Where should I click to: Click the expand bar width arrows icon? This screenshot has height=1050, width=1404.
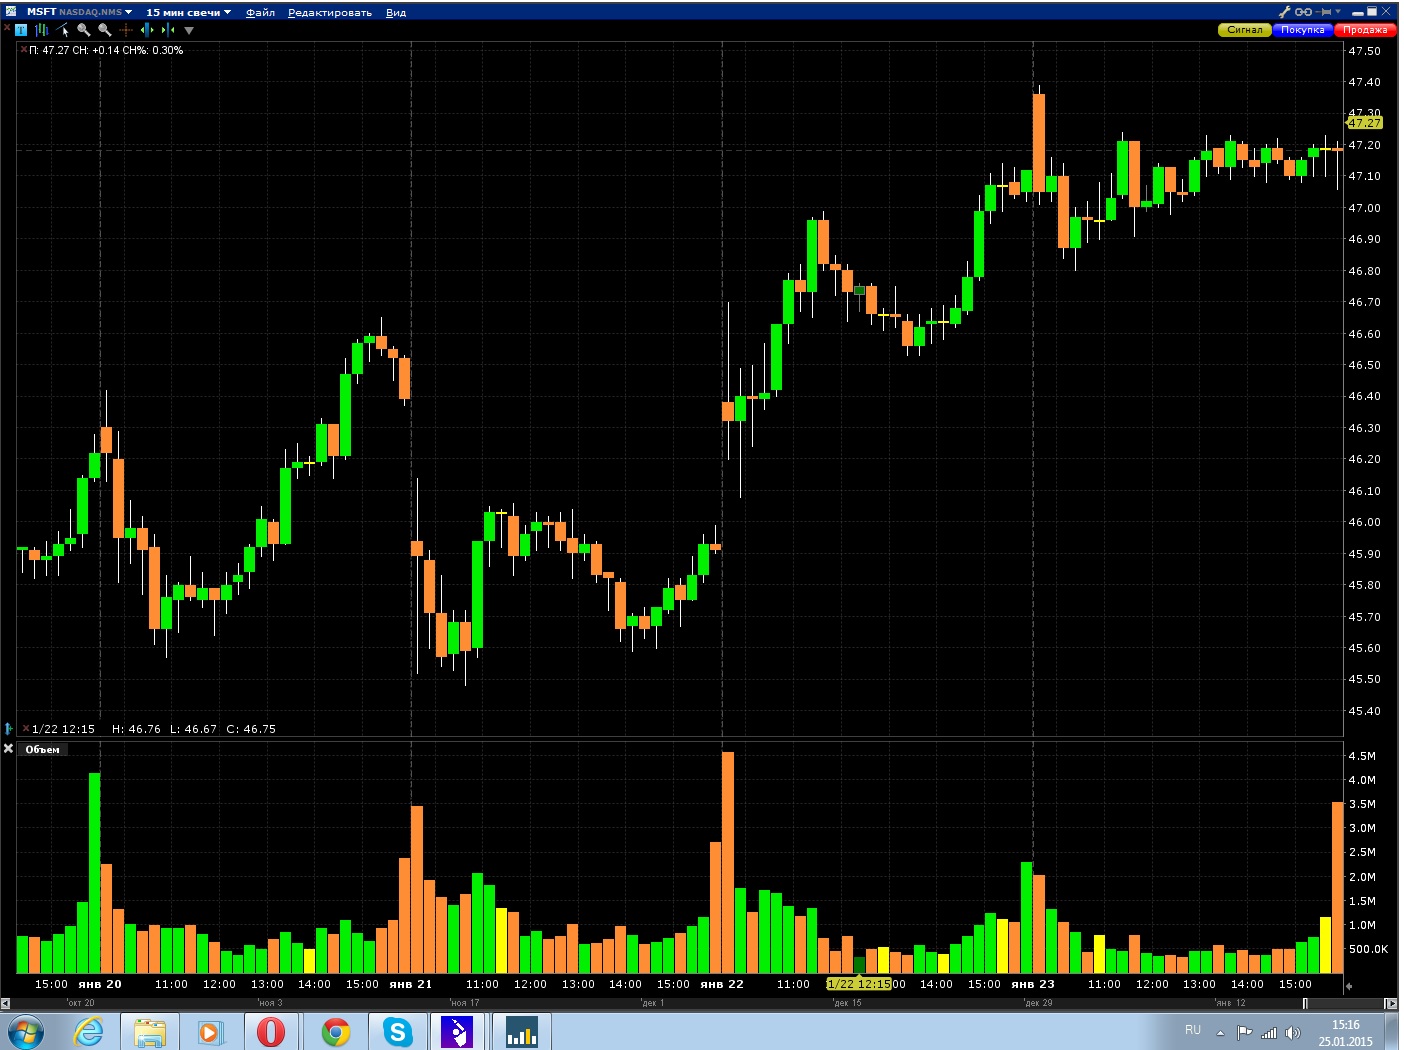pyautogui.click(x=147, y=30)
